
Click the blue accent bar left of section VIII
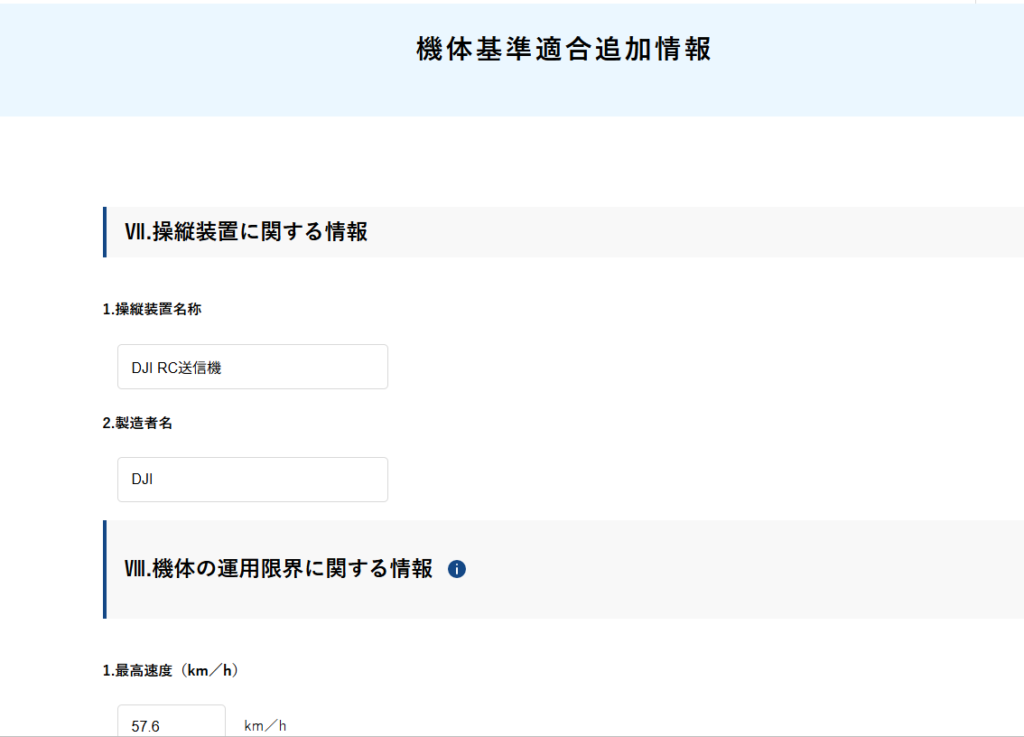[104, 569]
